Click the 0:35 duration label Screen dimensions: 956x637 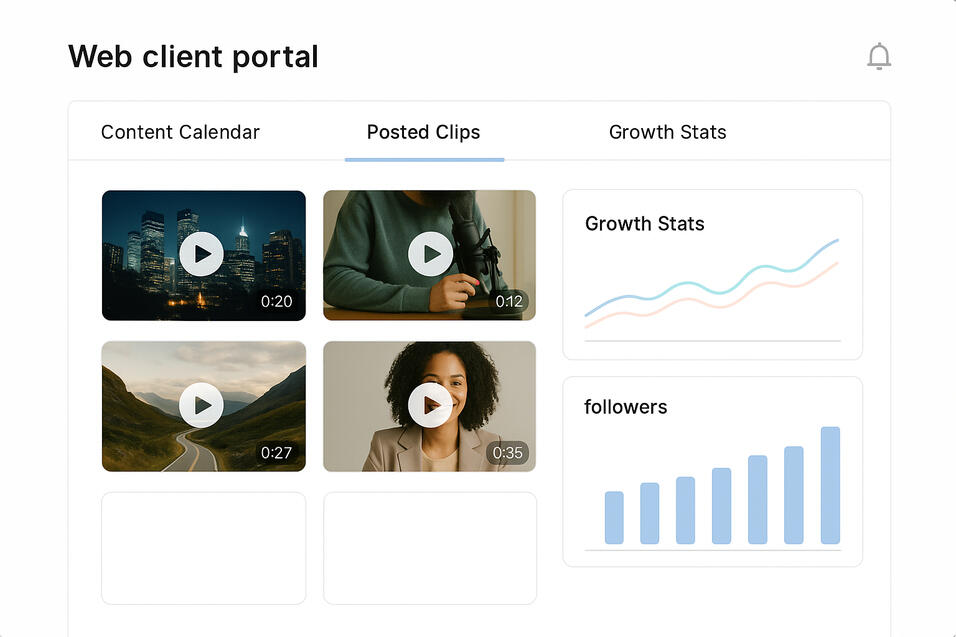pos(508,452)
